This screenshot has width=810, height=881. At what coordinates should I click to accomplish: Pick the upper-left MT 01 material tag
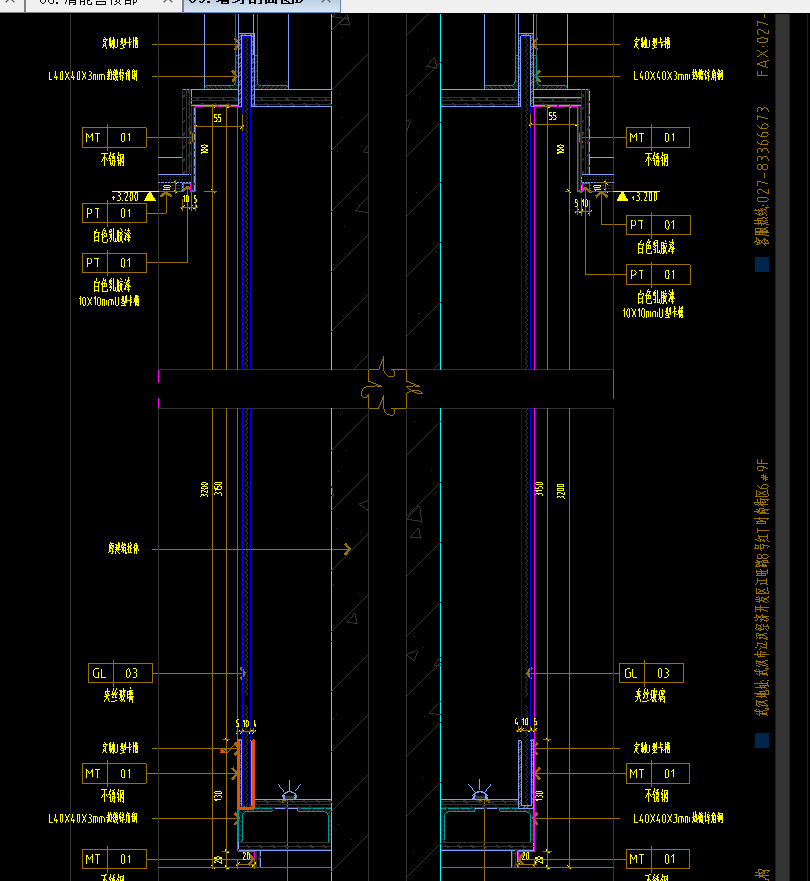click(x=114, y=138)
